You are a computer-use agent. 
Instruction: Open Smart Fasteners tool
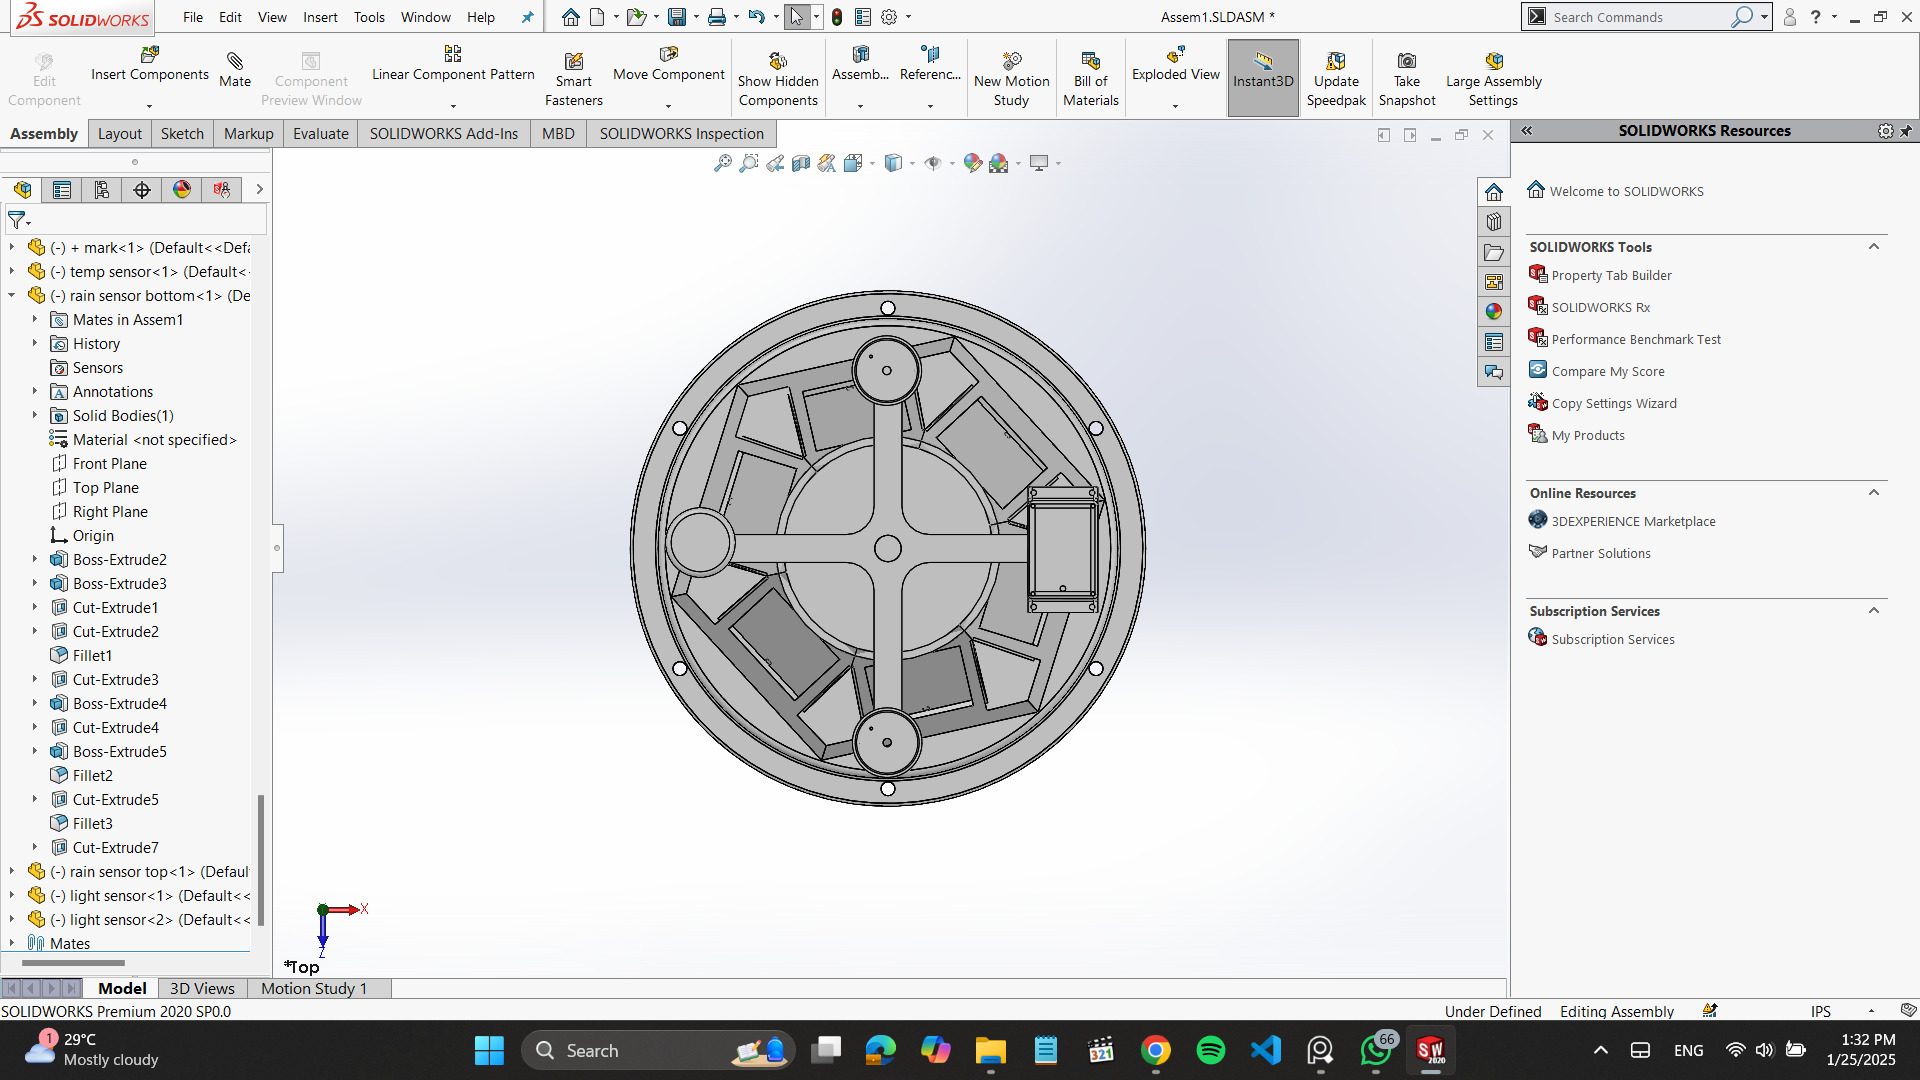(573, 62)
